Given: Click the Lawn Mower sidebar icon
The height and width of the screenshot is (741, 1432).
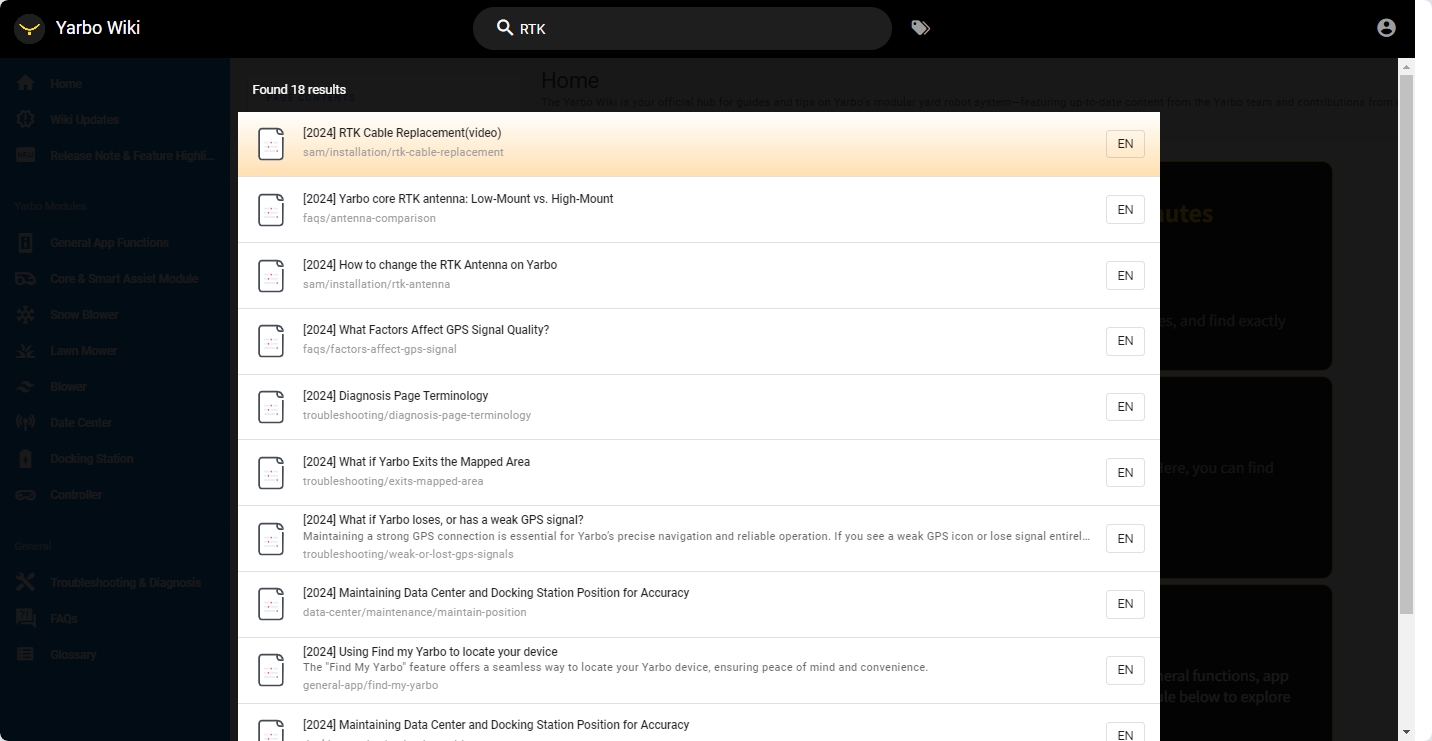Looking at the screenshot, I should coord(26,351).
